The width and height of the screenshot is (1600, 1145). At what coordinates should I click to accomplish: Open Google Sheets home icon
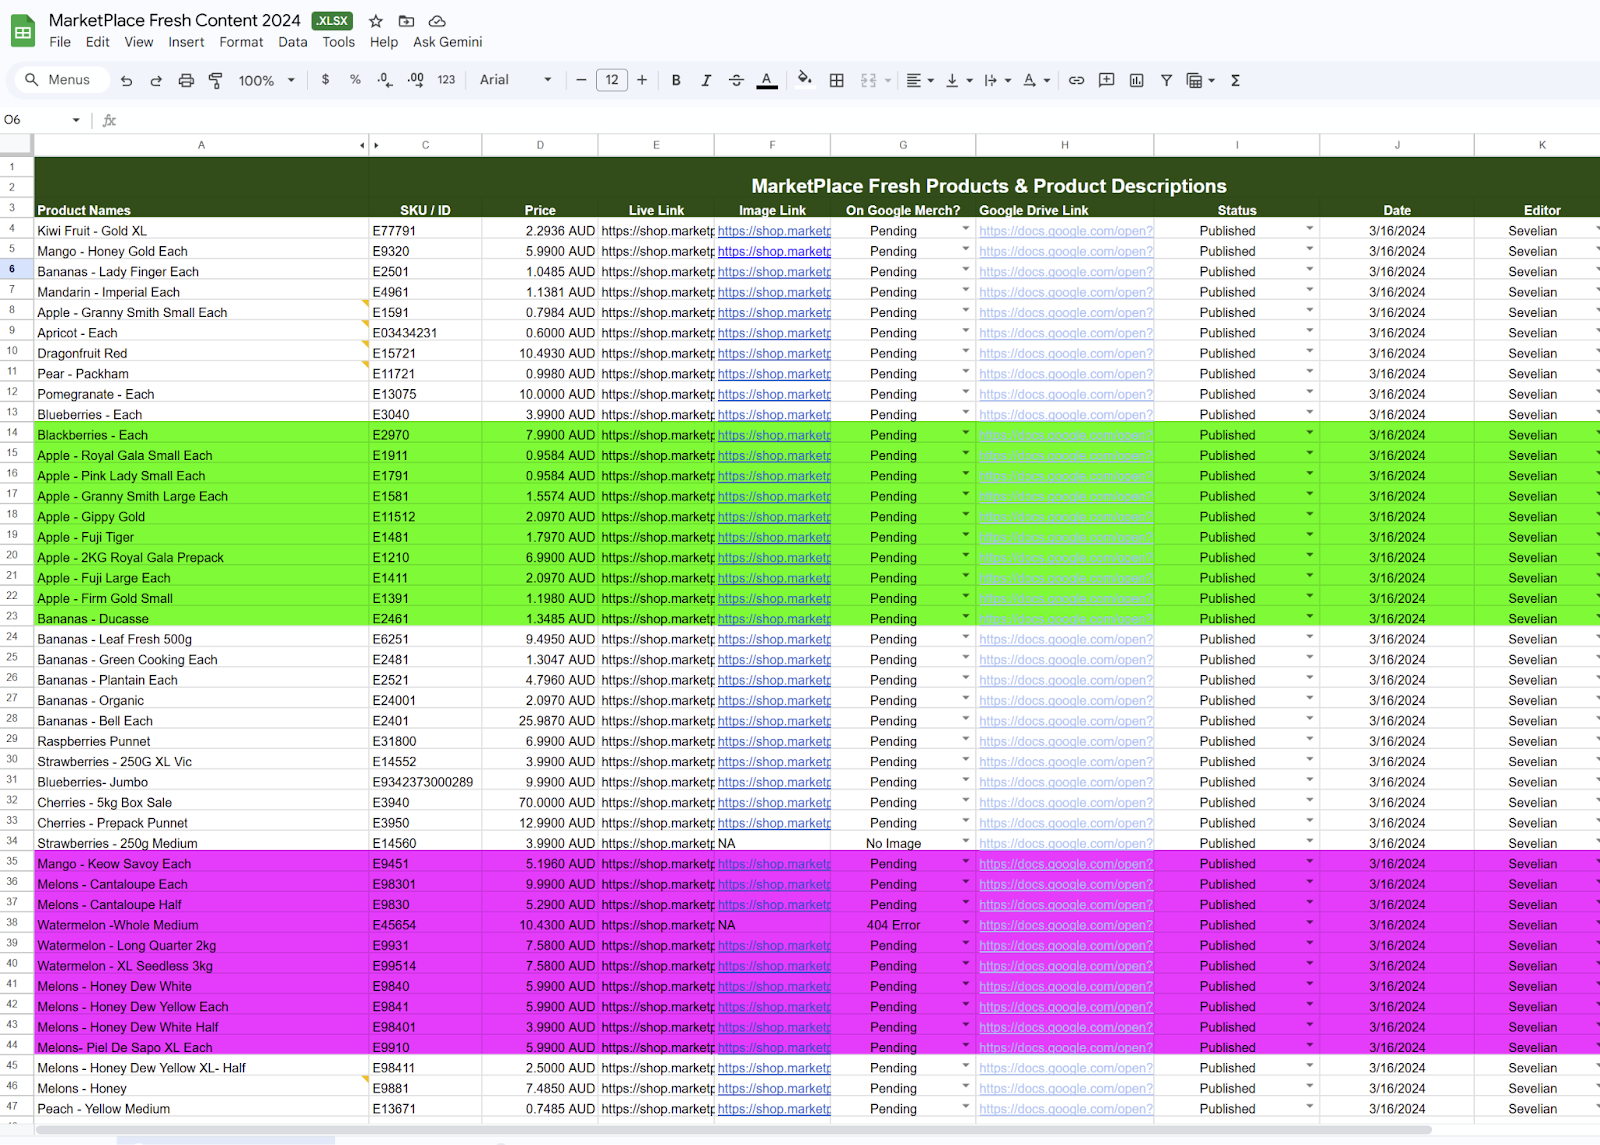coord(22,31)
